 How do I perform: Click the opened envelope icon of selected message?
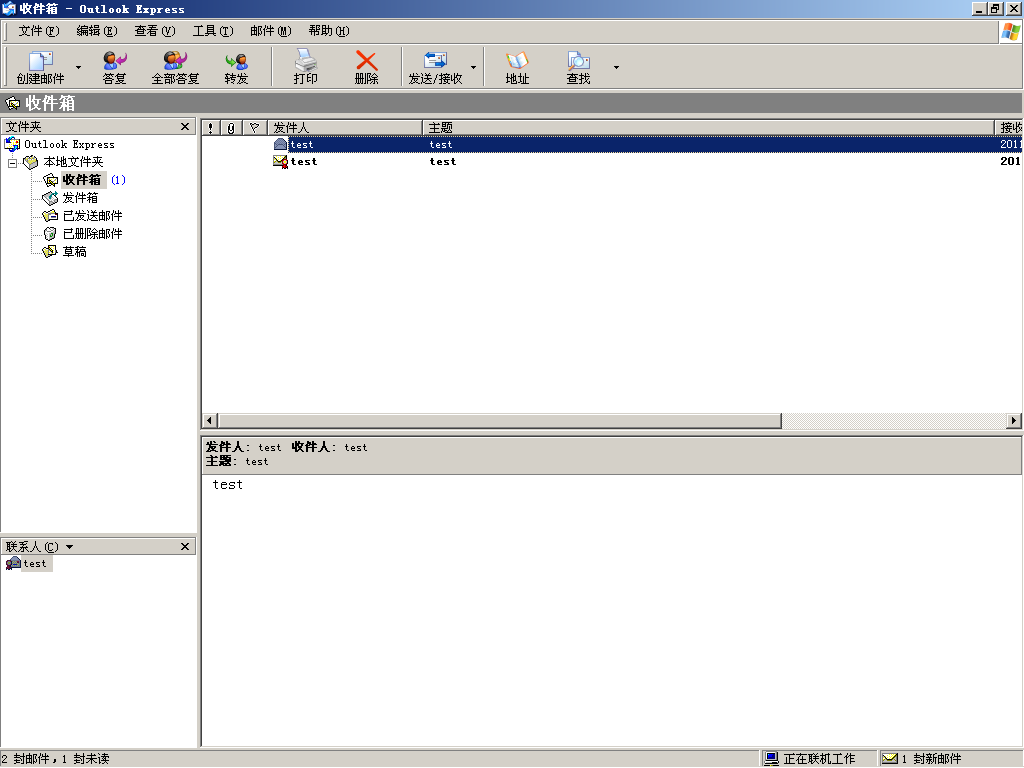[x=280, y=144]
